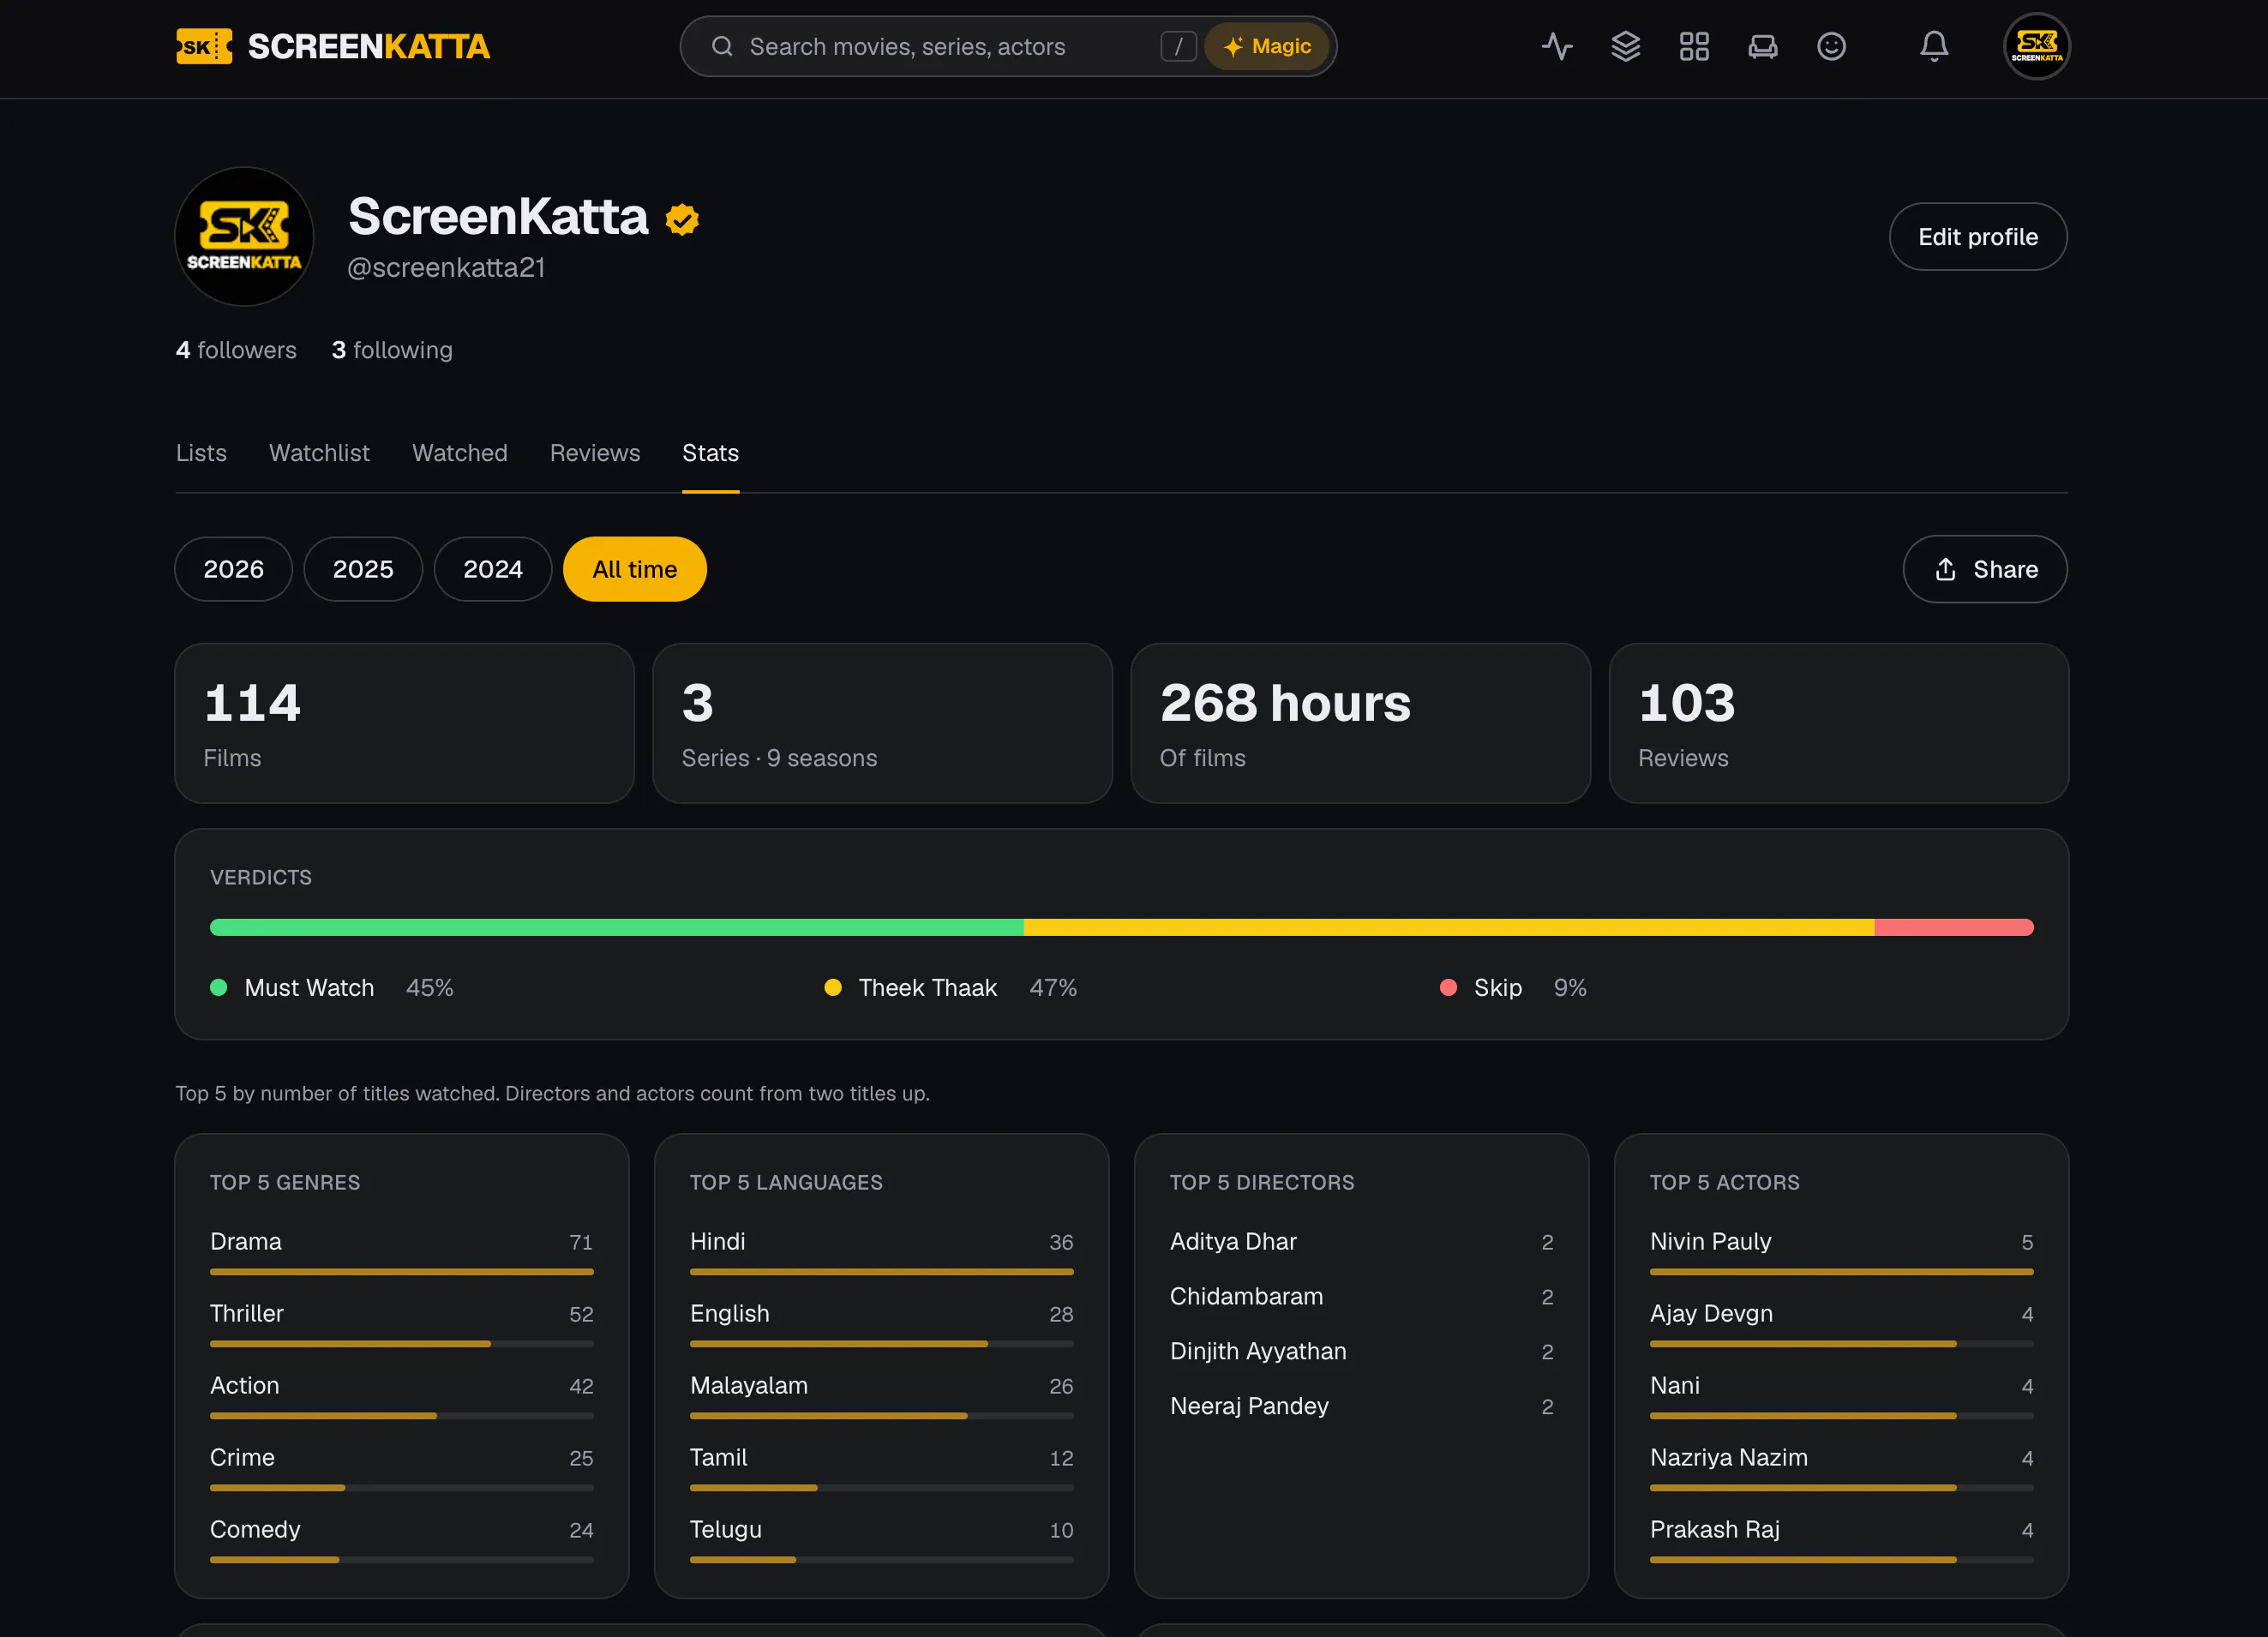
Task: Select the 2024 year filter
Action: point(493,569)
